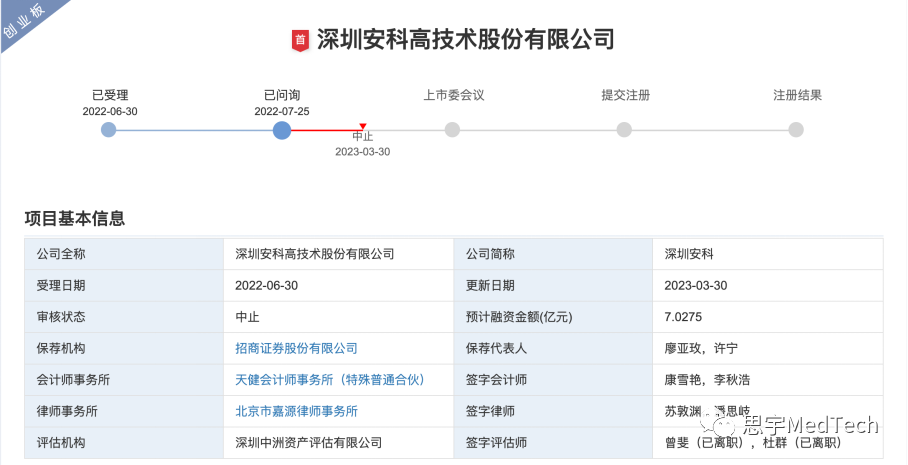Click the 深圳安科高技术股份有限公司 table value
The image size is (908, 465).
click(314, 254)
